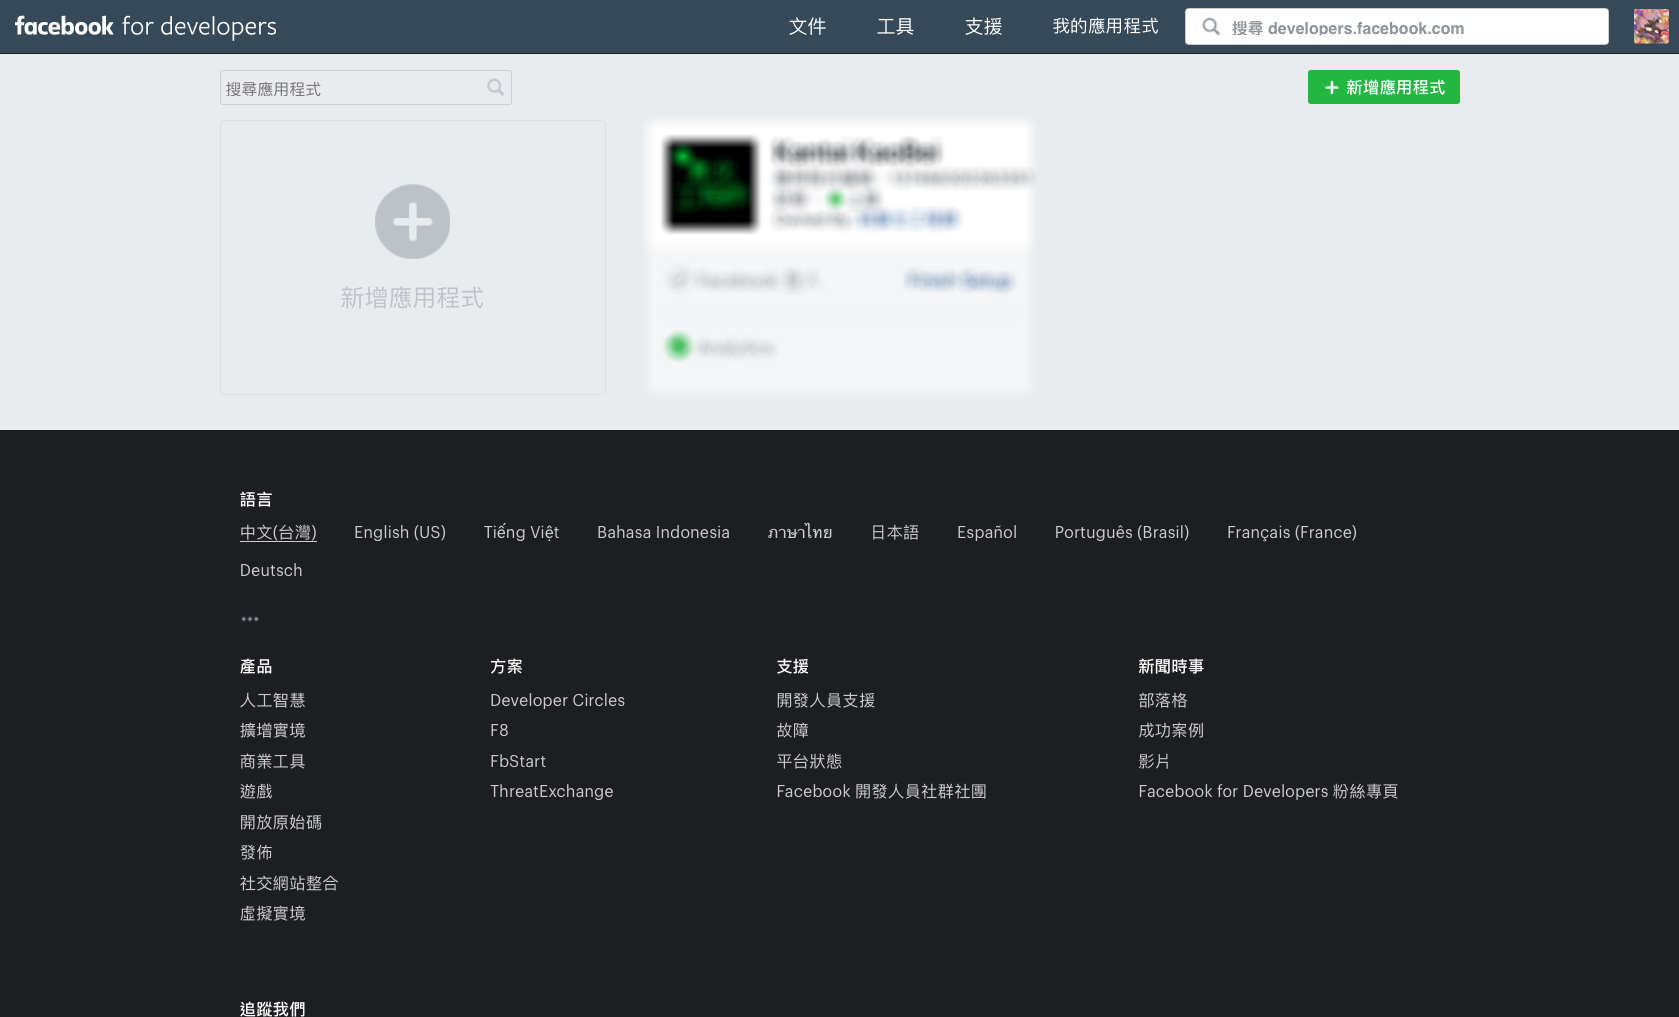This screenshot has width=1679, height=1017.
Task: Click the green 新增應用程式 button
Action: 1384,87
